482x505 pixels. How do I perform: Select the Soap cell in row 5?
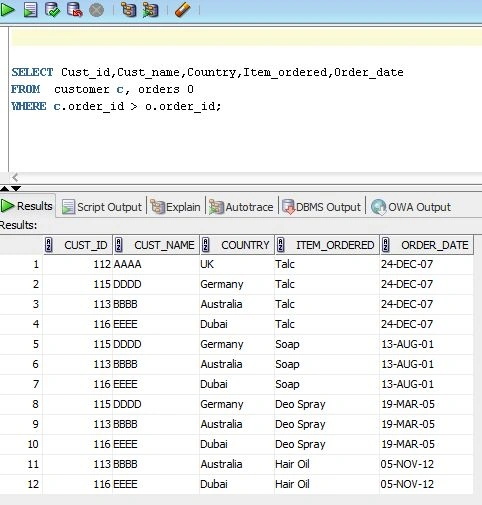(x=327, y=344)
